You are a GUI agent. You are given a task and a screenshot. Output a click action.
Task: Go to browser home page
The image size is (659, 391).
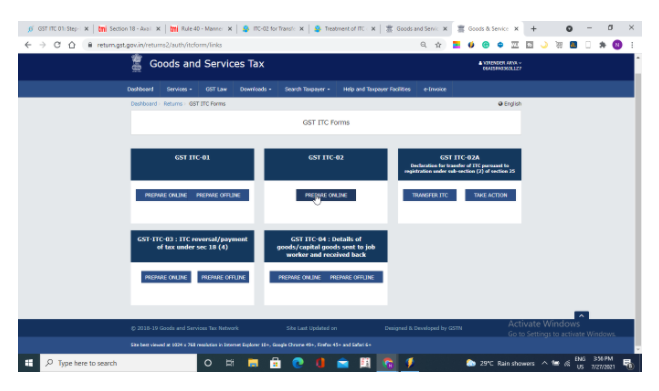pyautogui.click(x=72, y=45)
